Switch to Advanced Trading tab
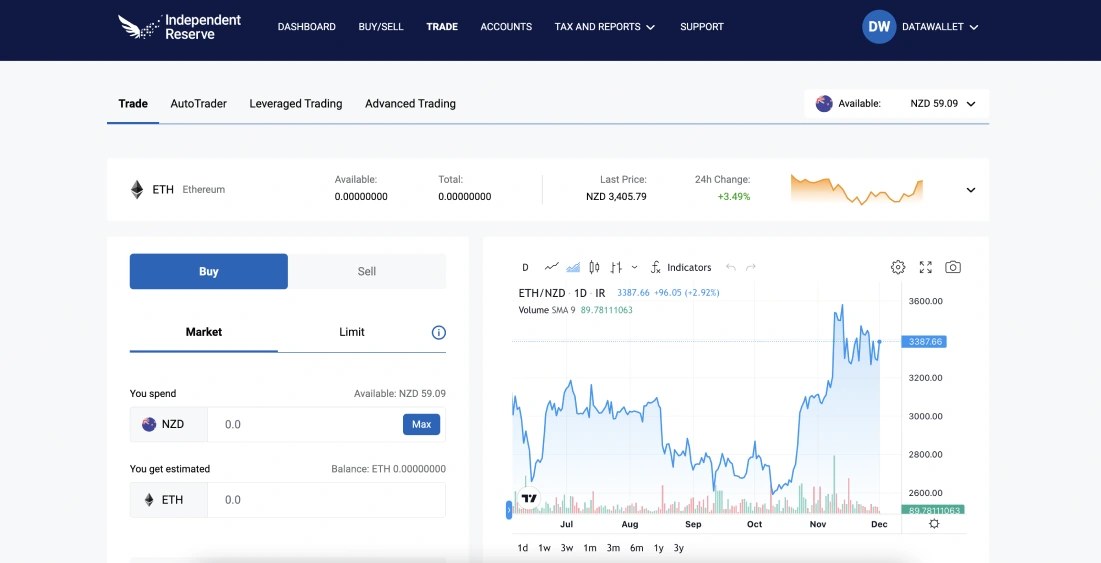This screenshot has height=563, width=1101. coord(410,103)
